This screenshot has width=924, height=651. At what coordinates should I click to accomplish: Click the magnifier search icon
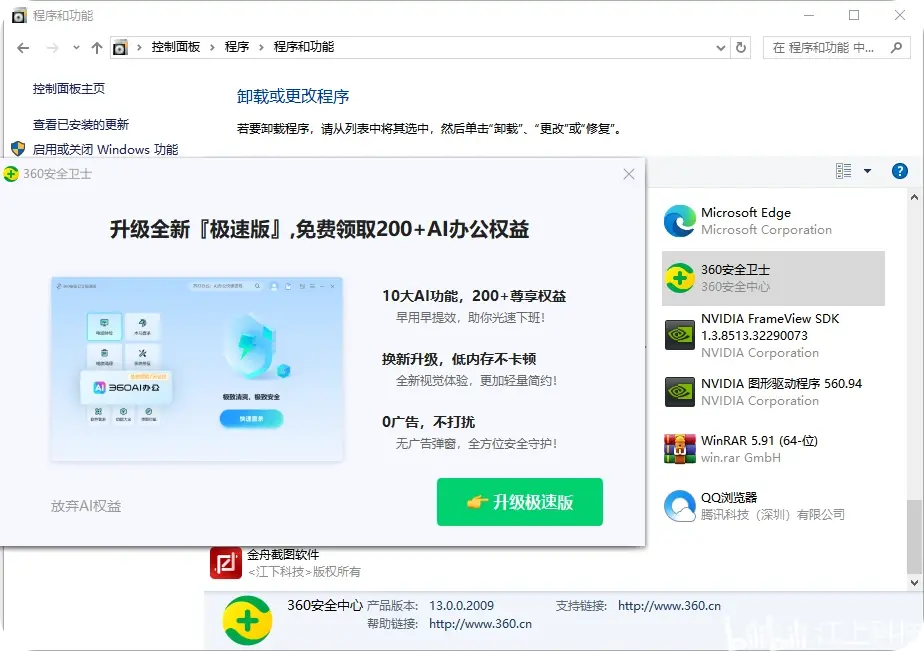(896, 48)
